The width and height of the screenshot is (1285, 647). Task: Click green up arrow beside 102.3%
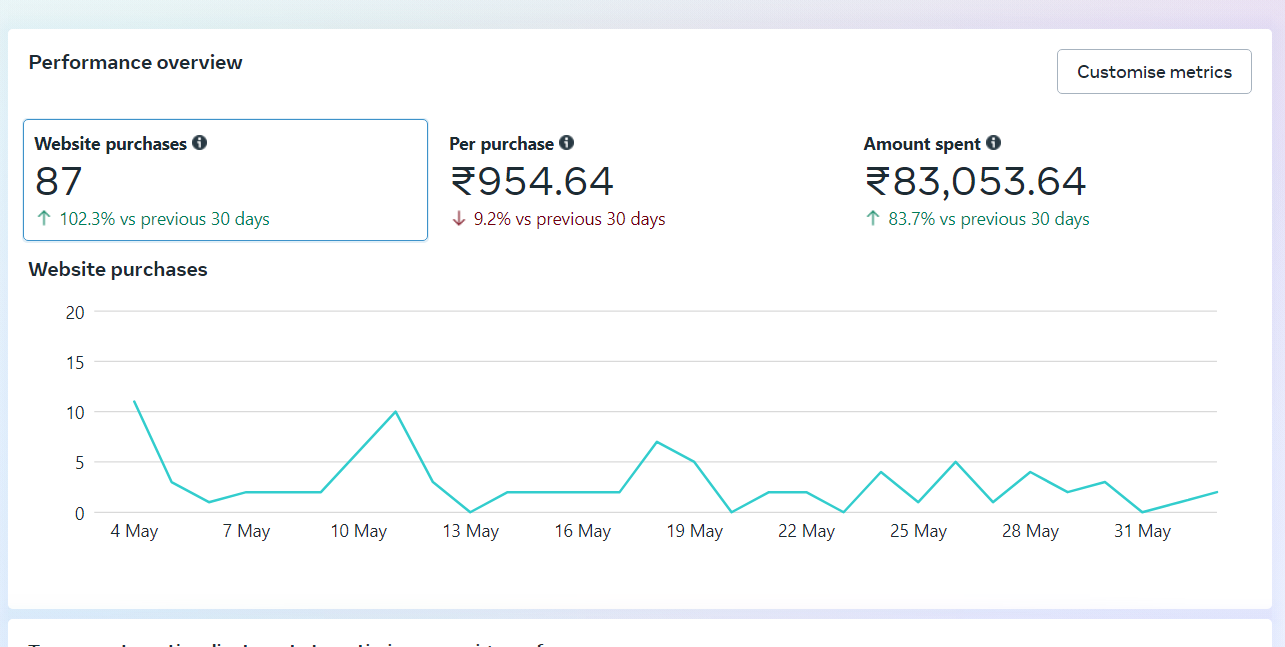pyautogui.click(x=43, y=219)
